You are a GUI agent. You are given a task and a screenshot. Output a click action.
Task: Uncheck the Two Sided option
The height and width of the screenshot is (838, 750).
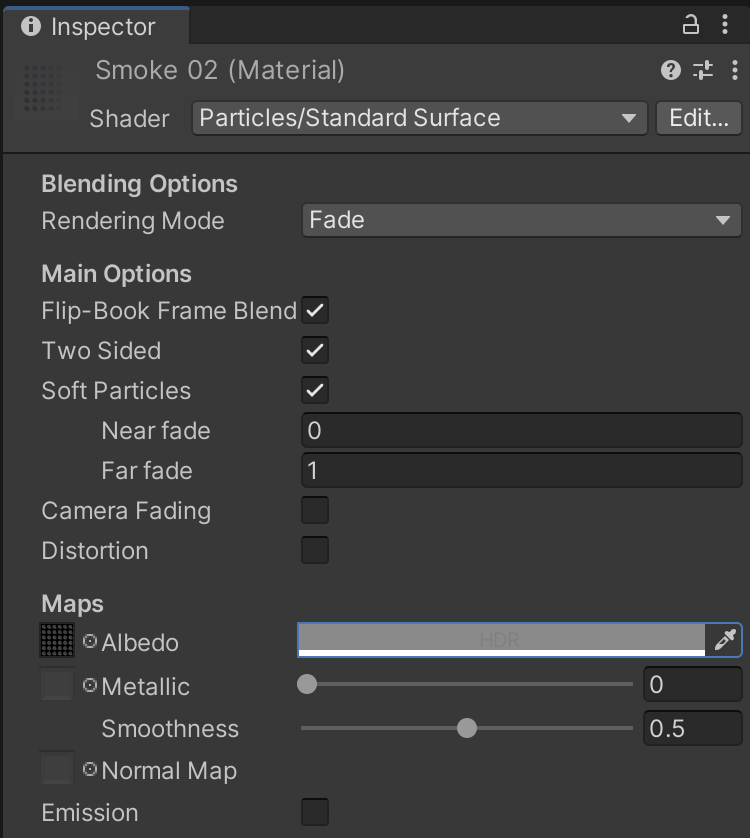tap(315, 351)
